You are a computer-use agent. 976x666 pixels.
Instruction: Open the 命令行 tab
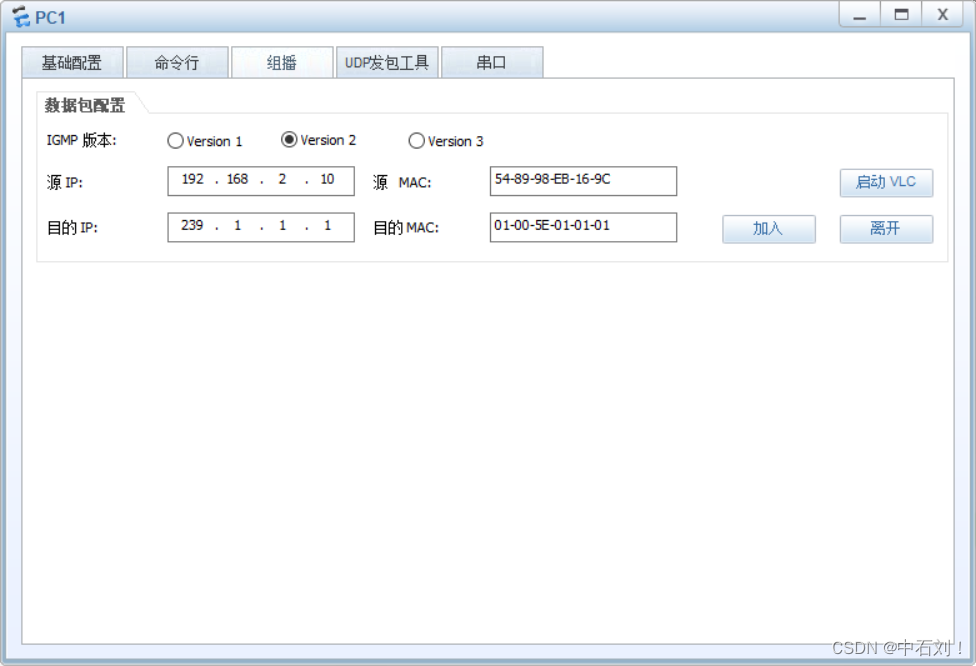[177, 61]
